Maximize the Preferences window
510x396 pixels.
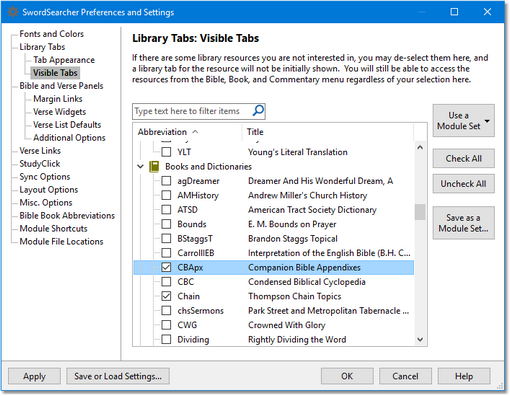[454, 12]
